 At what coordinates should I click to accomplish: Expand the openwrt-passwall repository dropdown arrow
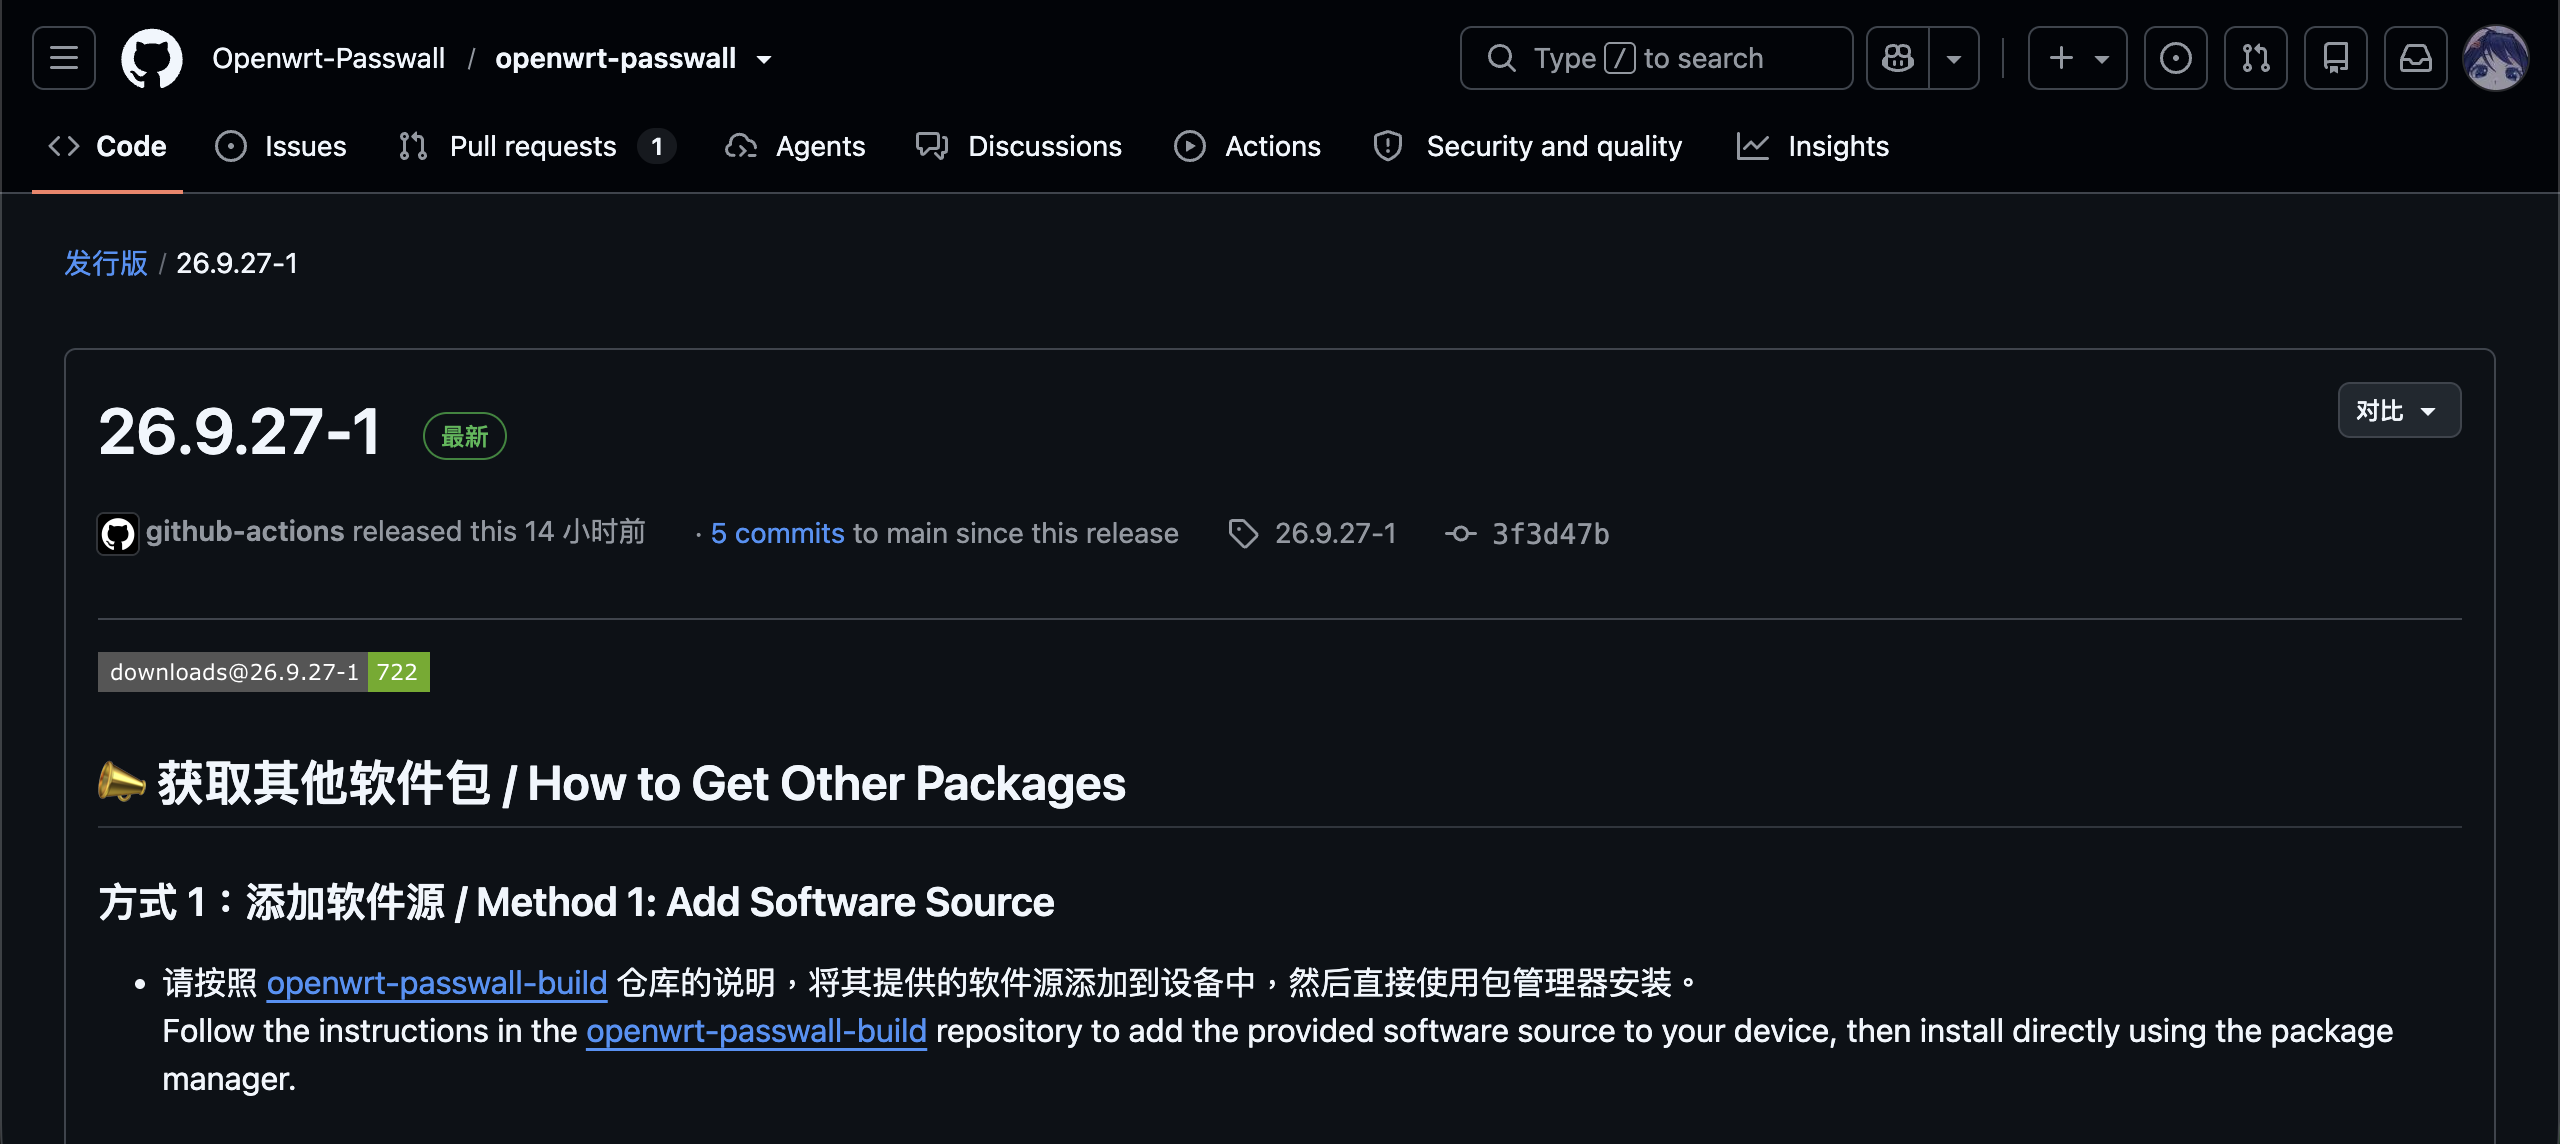[x=764, y=59]
